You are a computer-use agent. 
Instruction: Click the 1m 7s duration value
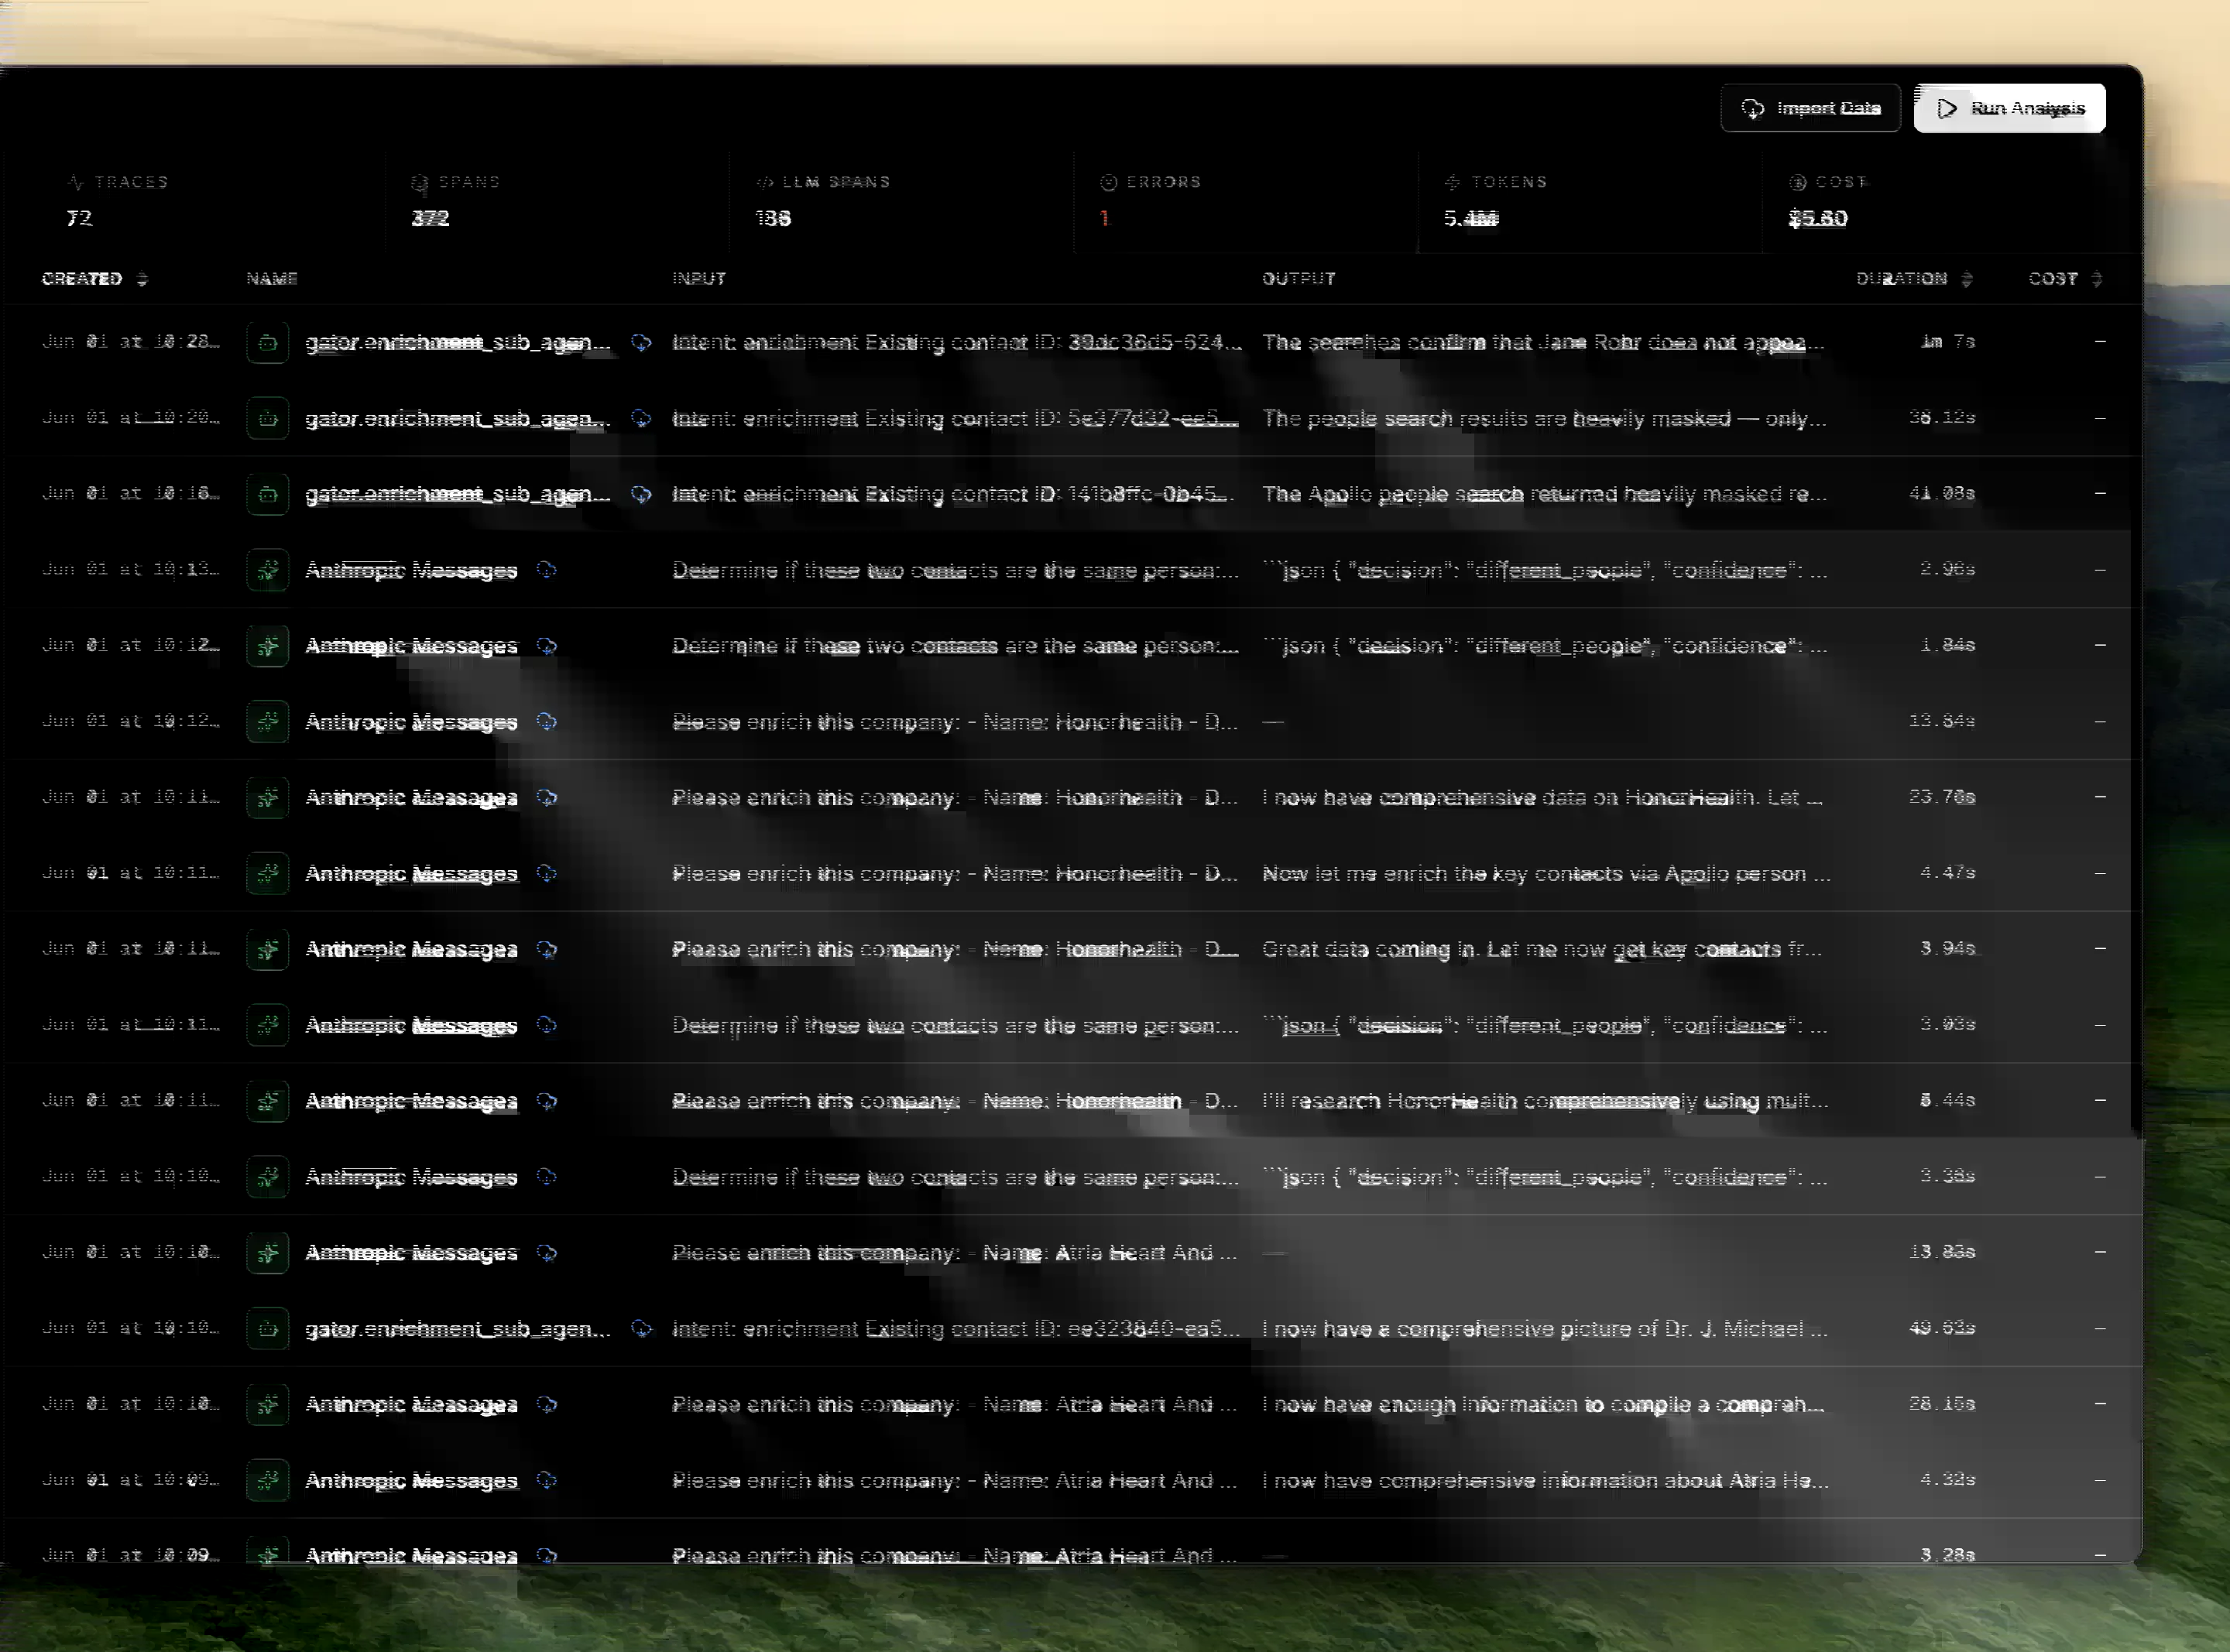coord(1947,342)
